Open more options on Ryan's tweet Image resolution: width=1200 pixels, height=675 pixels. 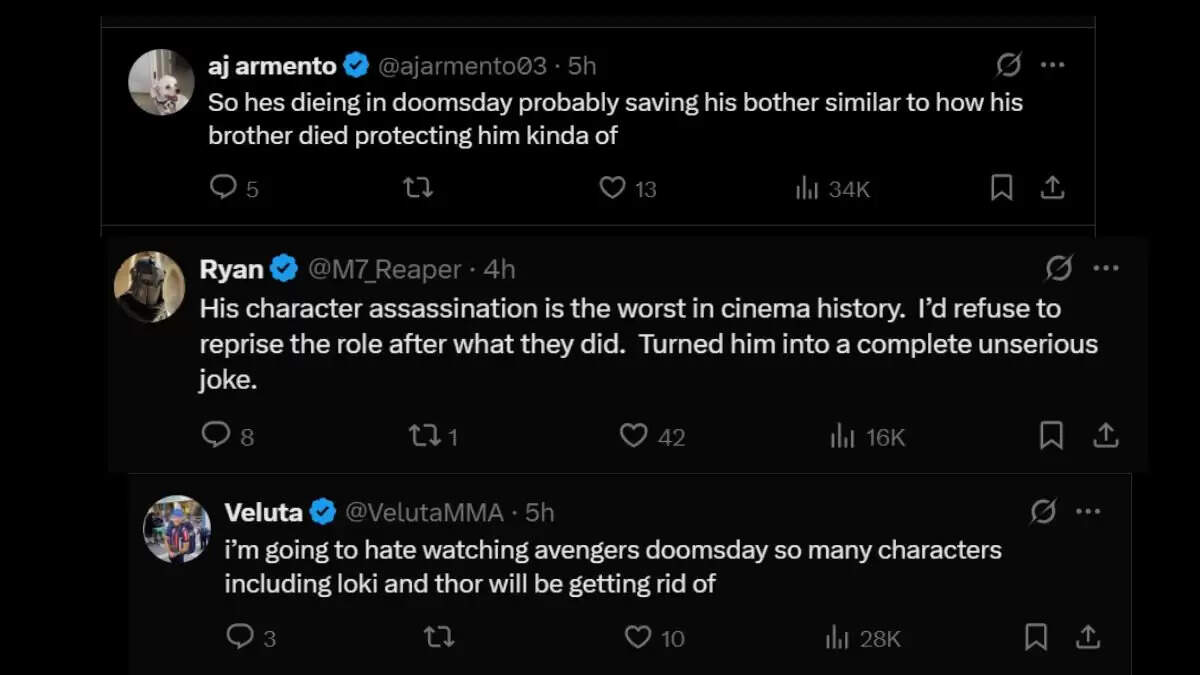coord(1105,269)
